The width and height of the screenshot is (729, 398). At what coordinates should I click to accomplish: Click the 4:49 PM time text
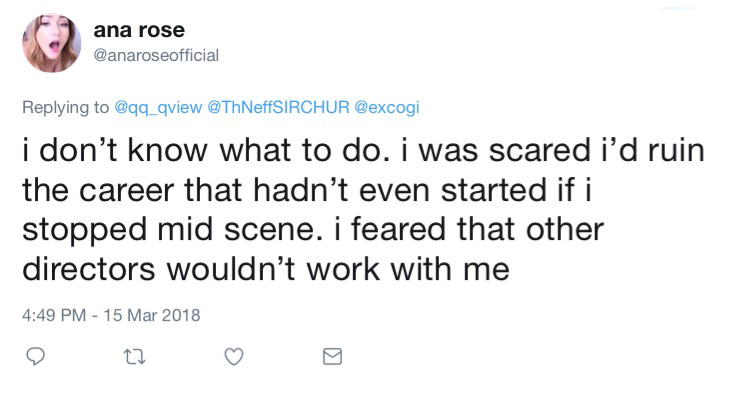54,315
